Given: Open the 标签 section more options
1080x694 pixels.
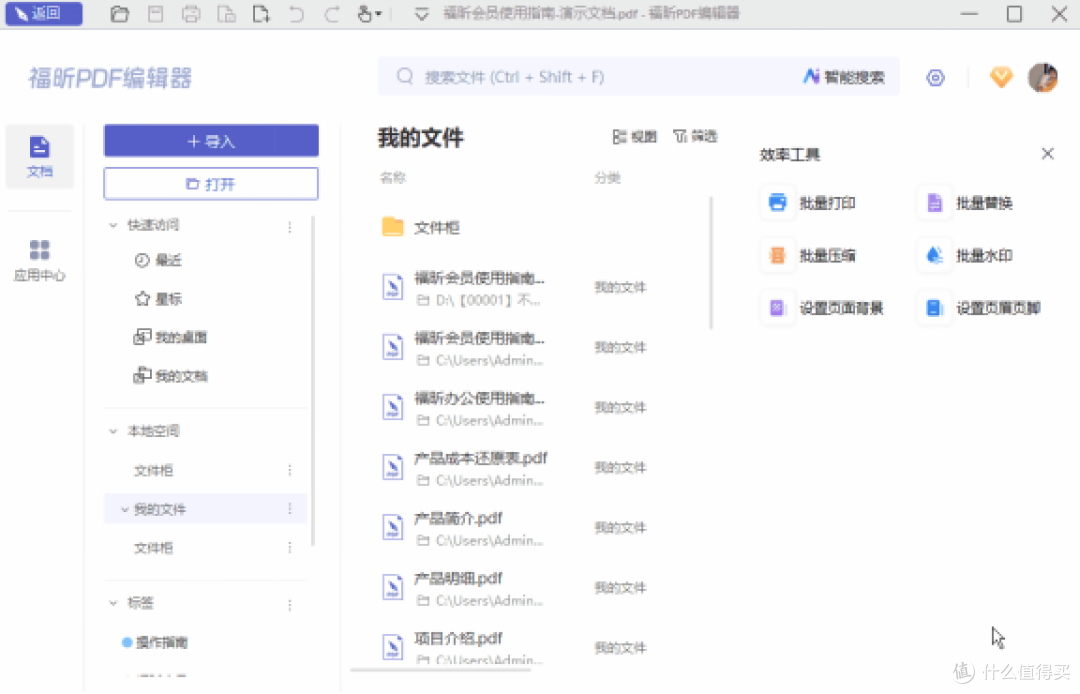Looking at the screenshot, I should pyautogui.click(x=290, y=604).
